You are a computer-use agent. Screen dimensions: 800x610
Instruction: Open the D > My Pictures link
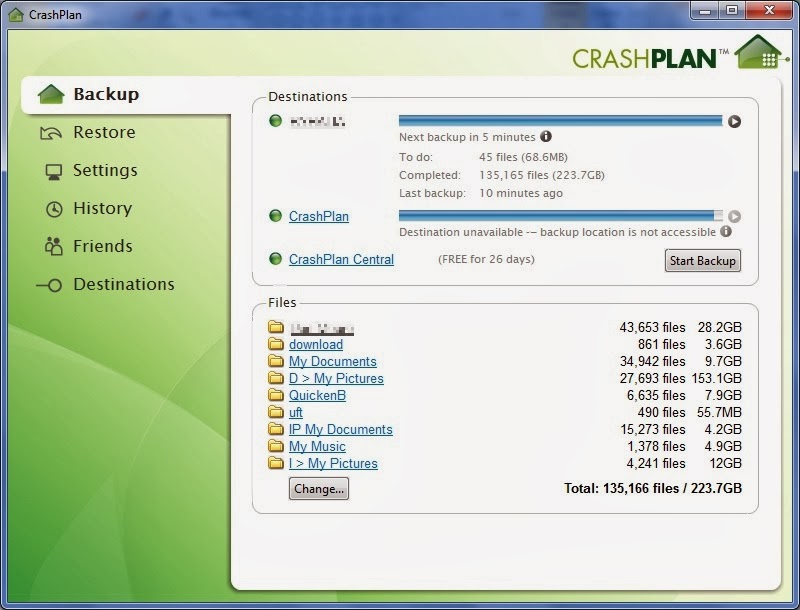(336, 378)
